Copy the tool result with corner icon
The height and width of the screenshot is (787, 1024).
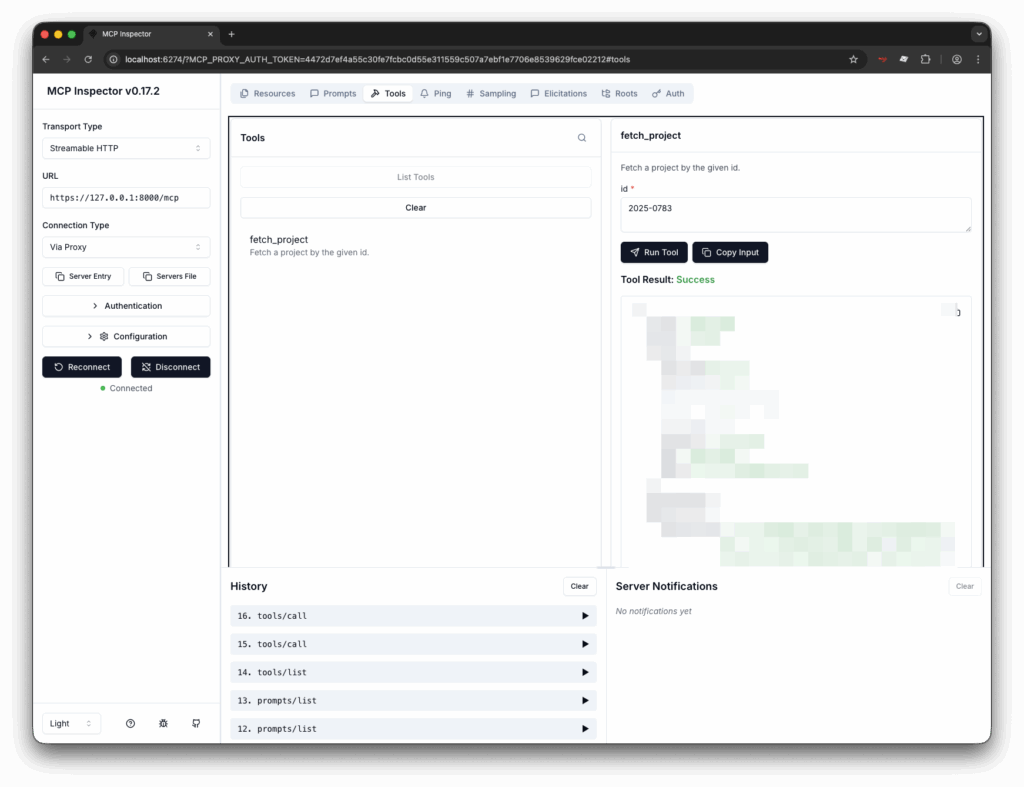[x=957, y=312]
